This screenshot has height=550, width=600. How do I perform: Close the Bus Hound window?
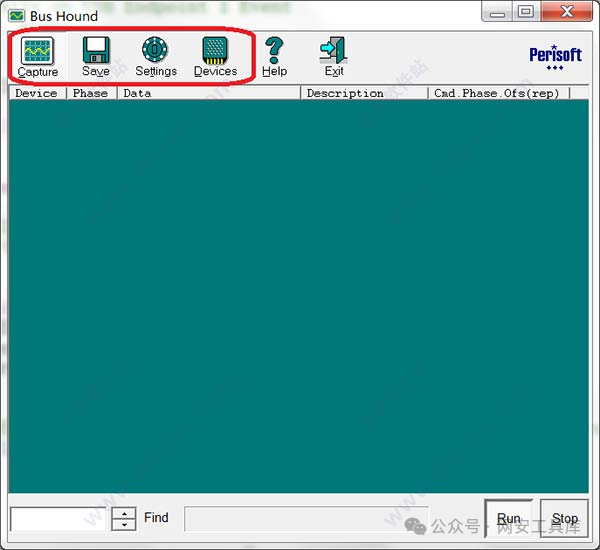click(568, 12)
